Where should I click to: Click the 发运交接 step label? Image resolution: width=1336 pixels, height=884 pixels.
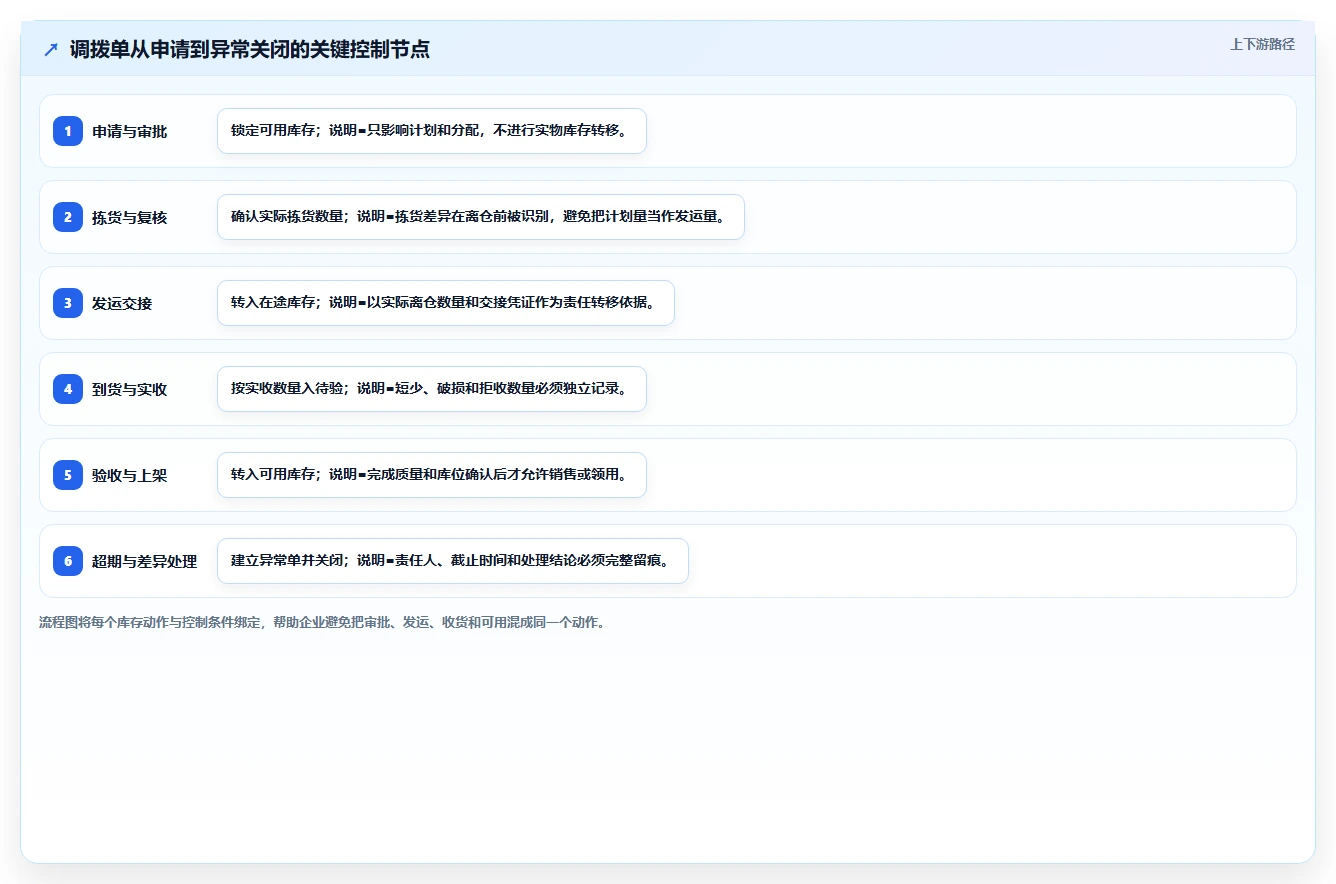(122, 304)
